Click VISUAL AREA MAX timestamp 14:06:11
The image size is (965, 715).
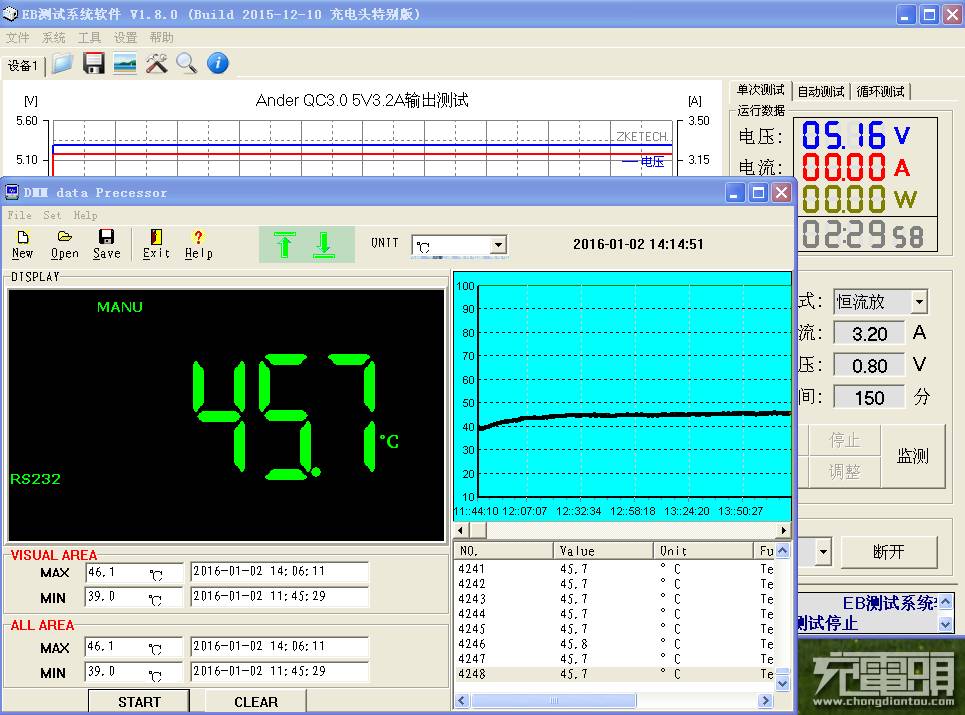pos(279,572)
